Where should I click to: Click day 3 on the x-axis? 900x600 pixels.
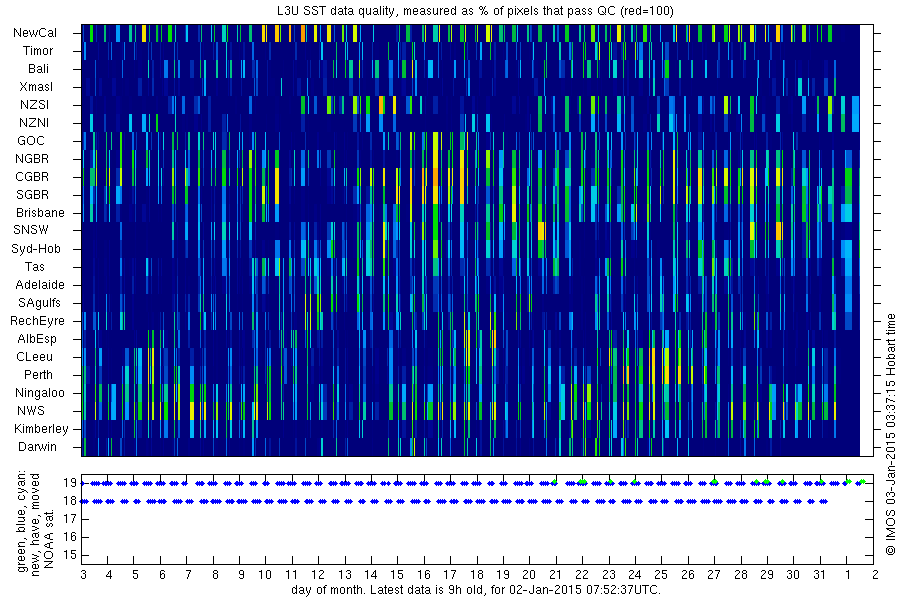[x=84, y=575]
